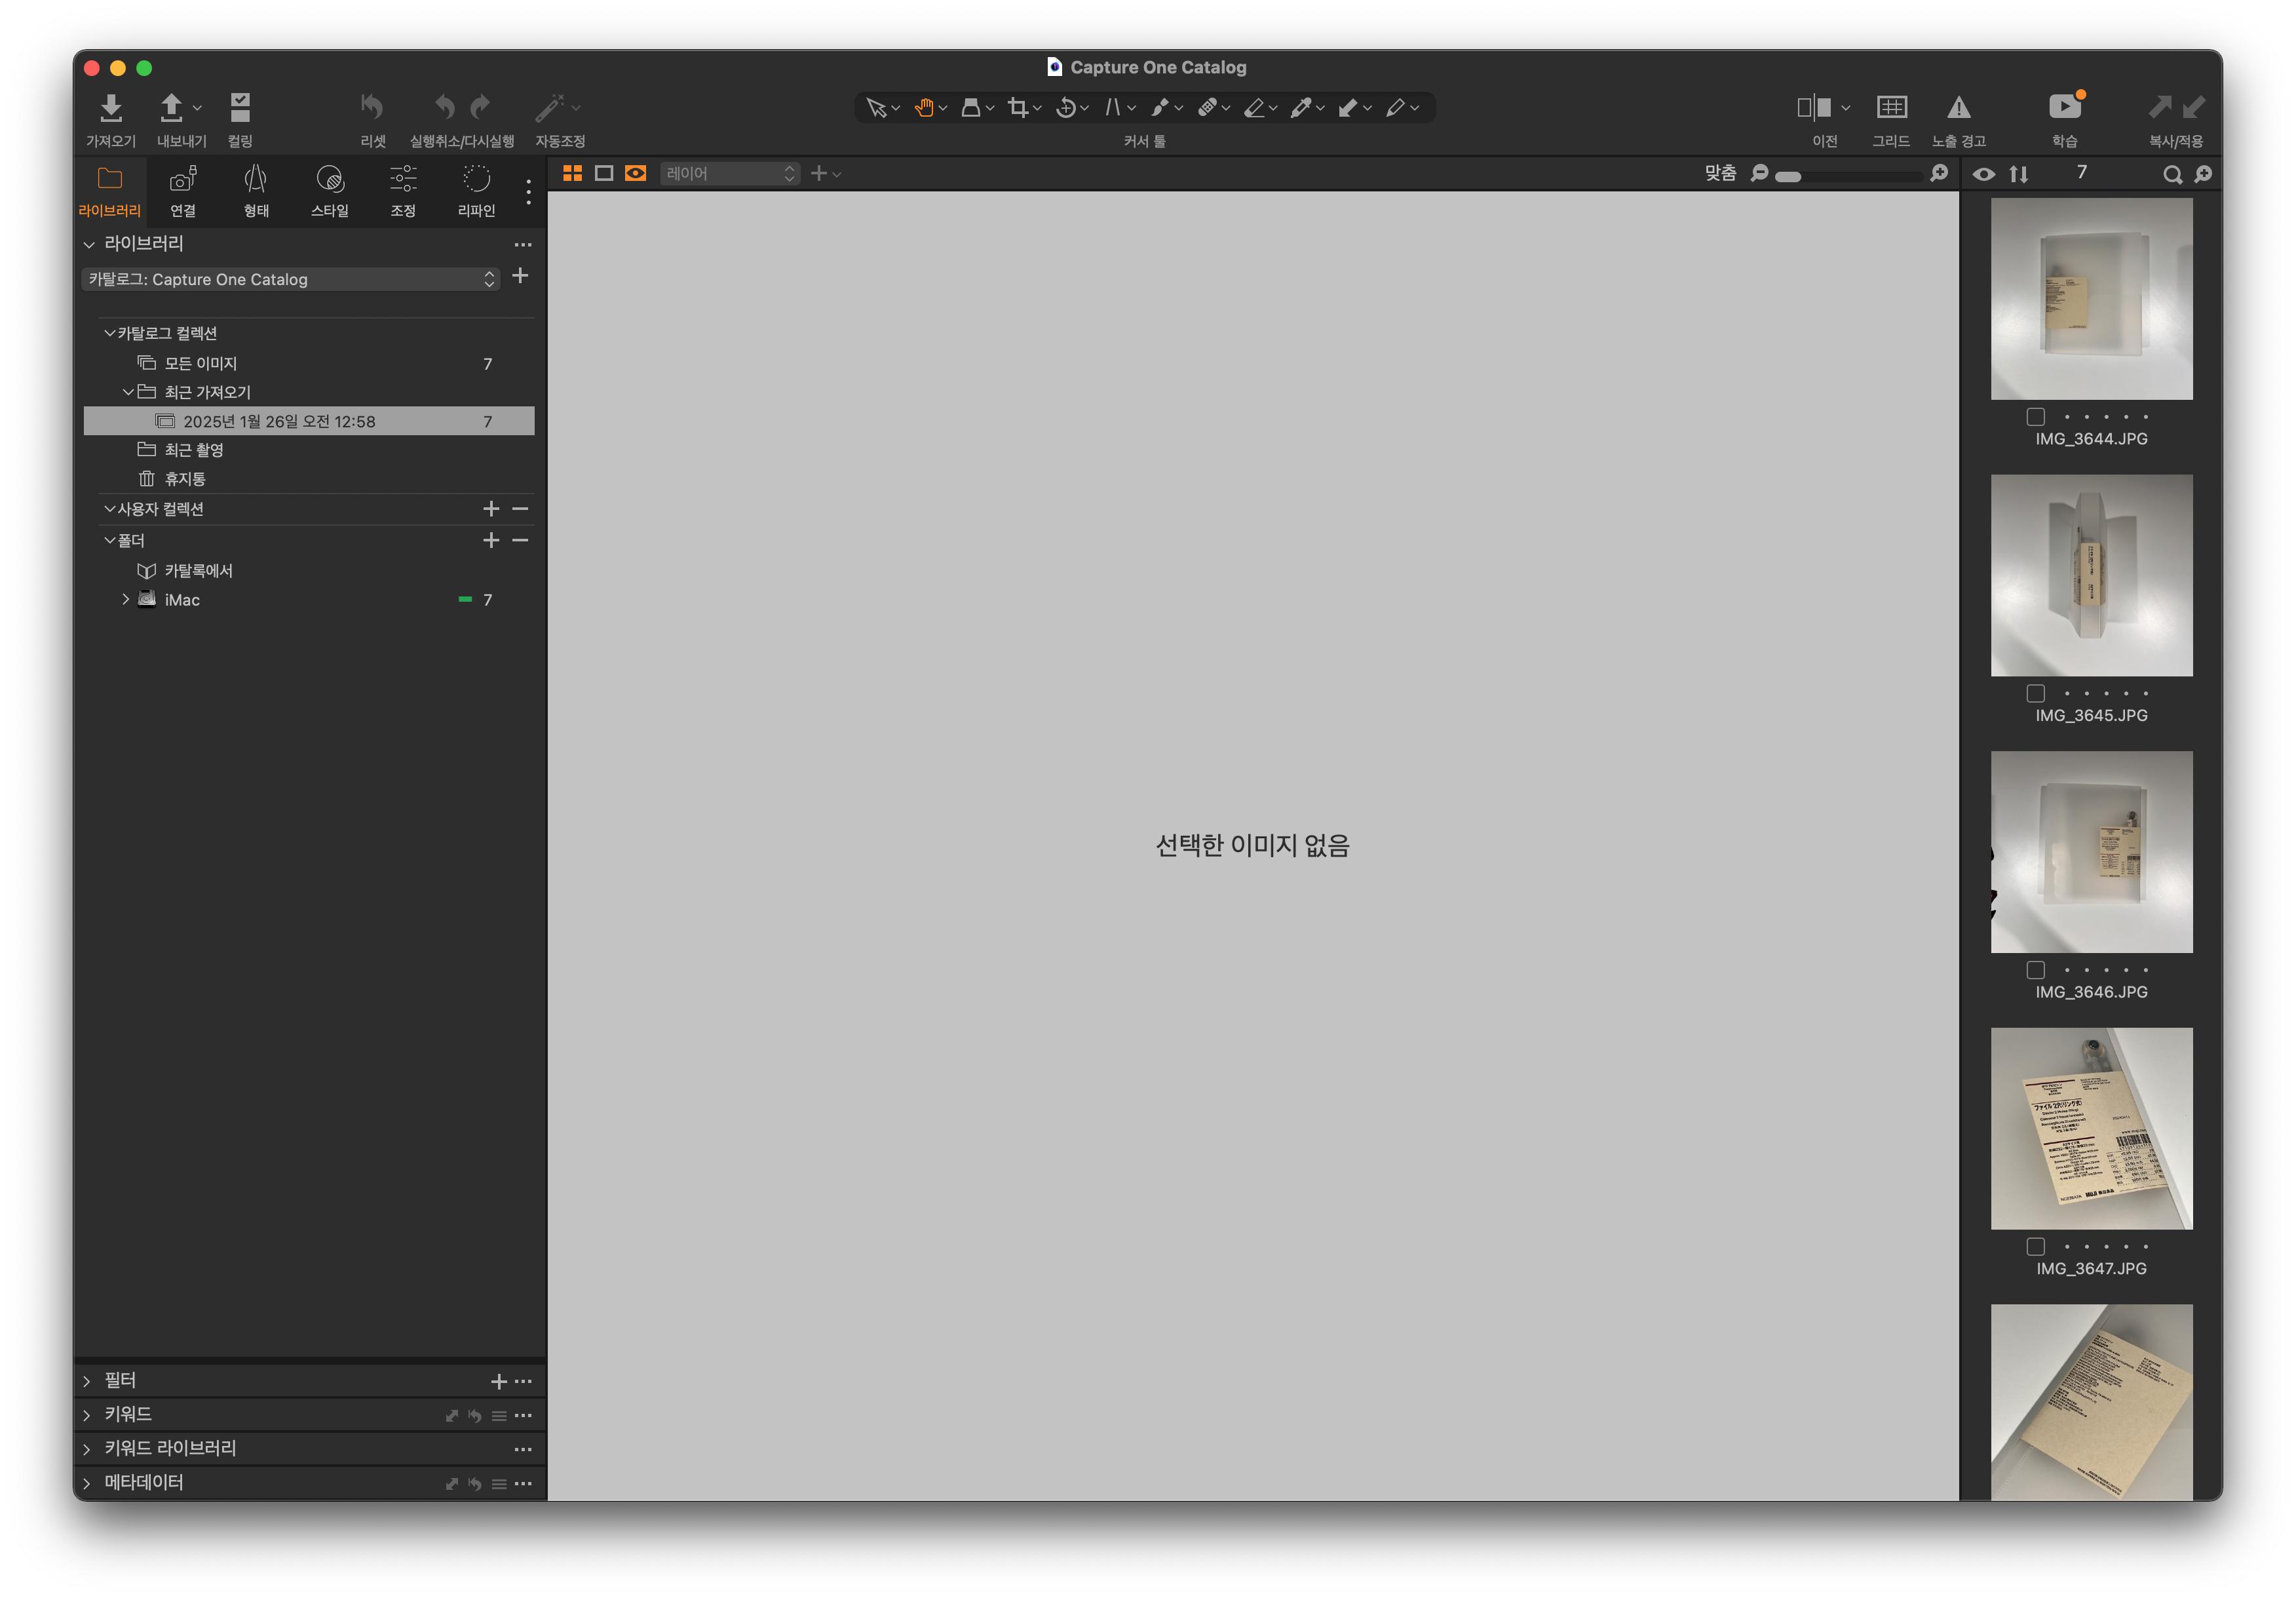Click the viewer zoom slider
2296x1598 pixels.
click(1850, 176)
